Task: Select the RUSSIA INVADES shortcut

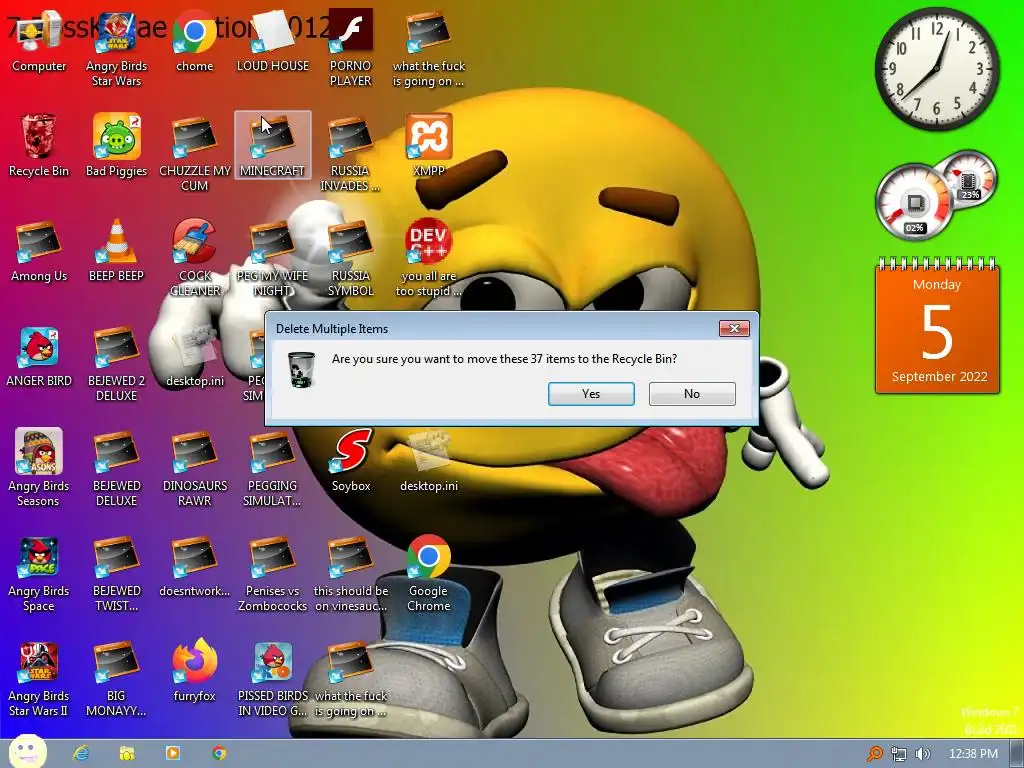Action: [350, 153]
